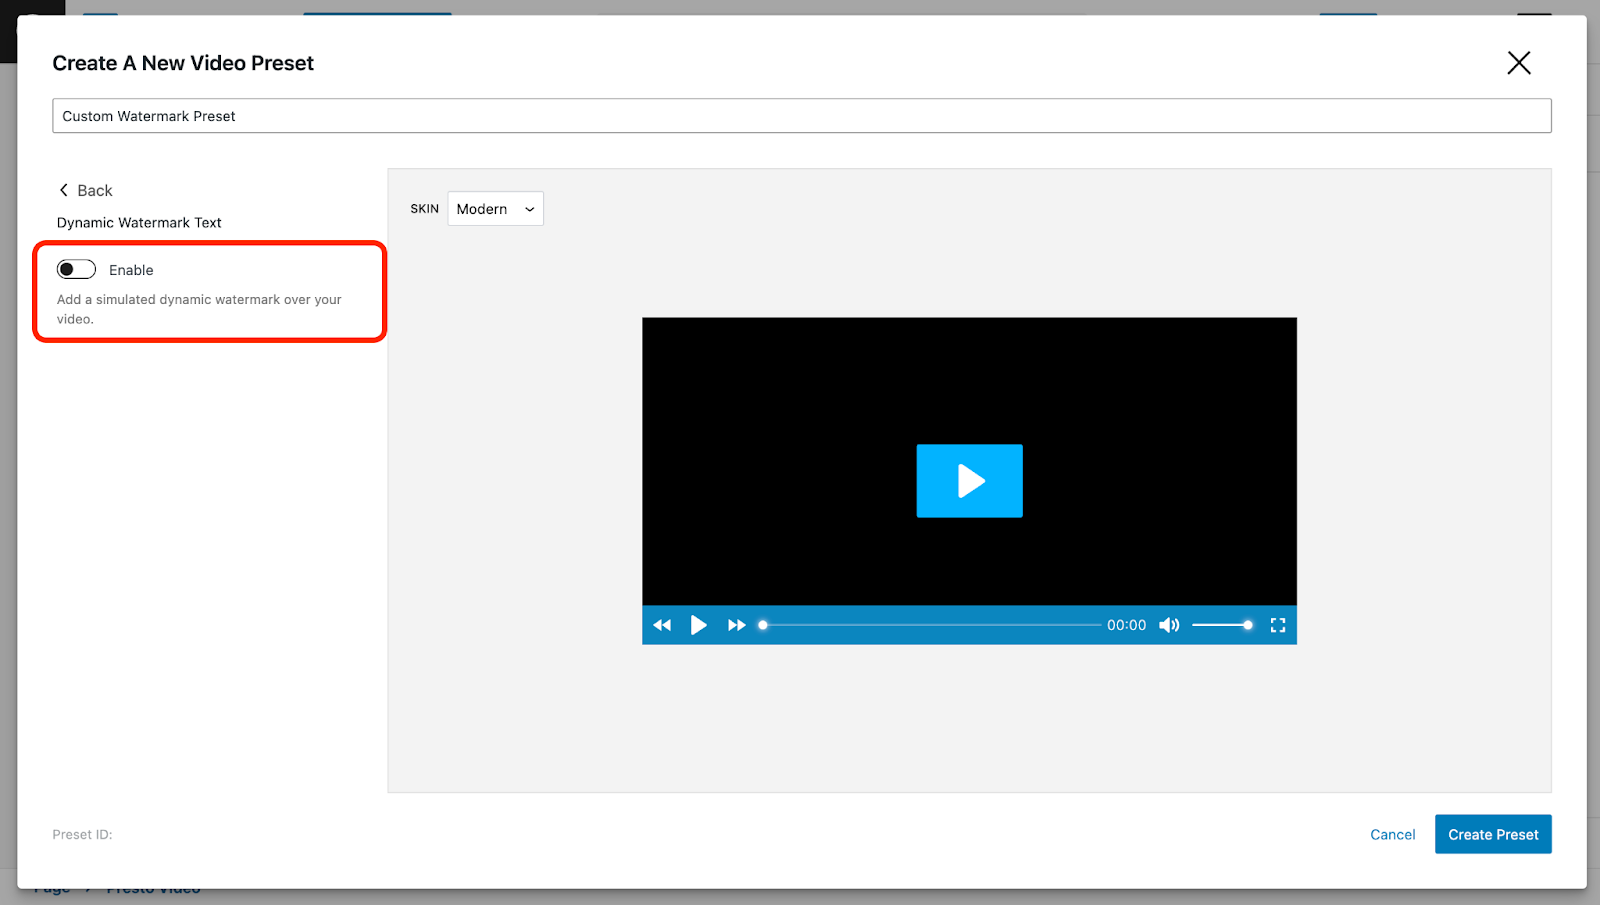Focus the preset name field
This screenshot has width=1600, height=905.
801,116
